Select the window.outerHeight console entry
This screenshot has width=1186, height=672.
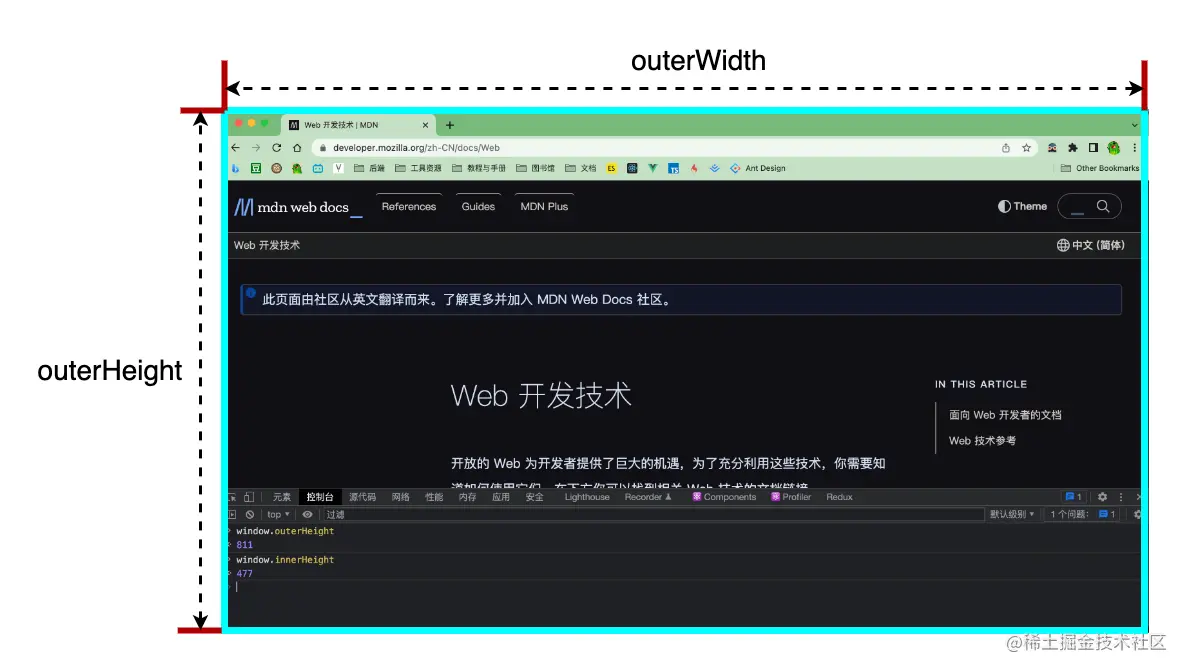point(284,531)
